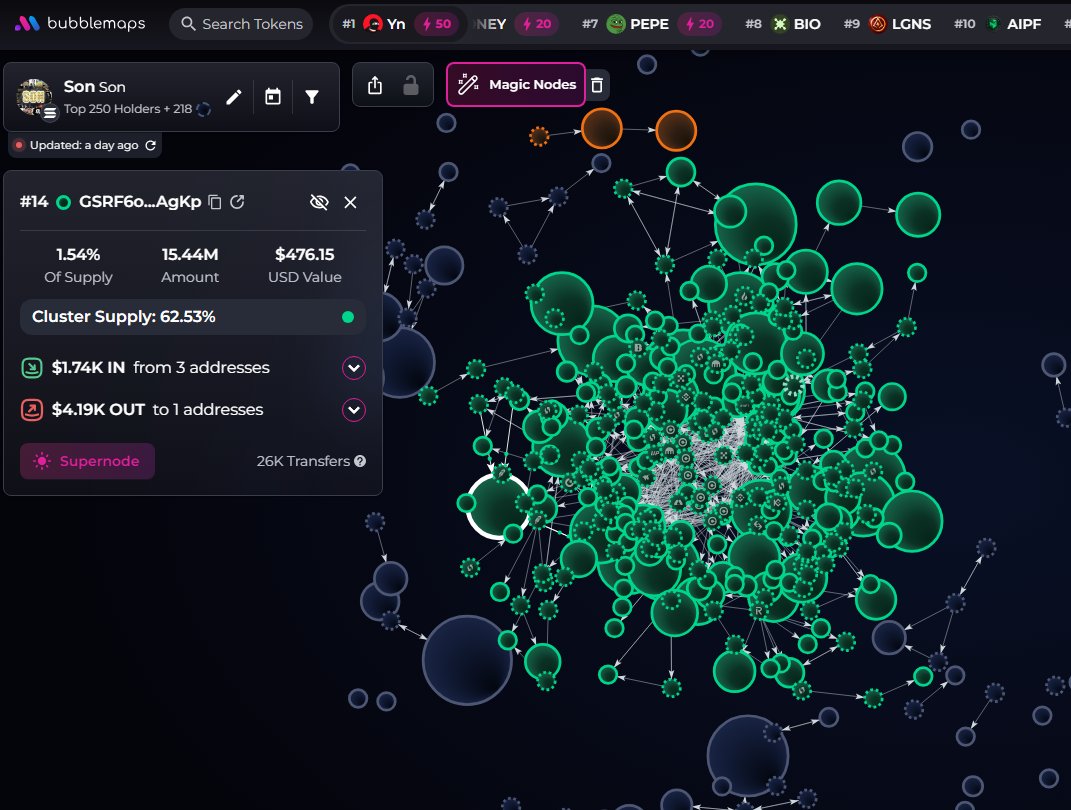1071x810 pixels.
Task: Expand the $4.19K OUT addresses list
Action: tap(354, 410)
